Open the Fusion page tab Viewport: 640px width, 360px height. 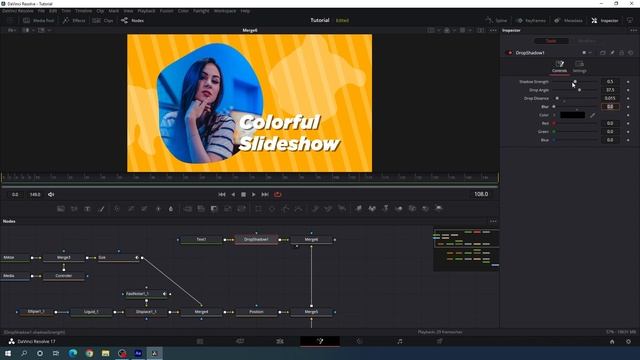tap(320, 341)
